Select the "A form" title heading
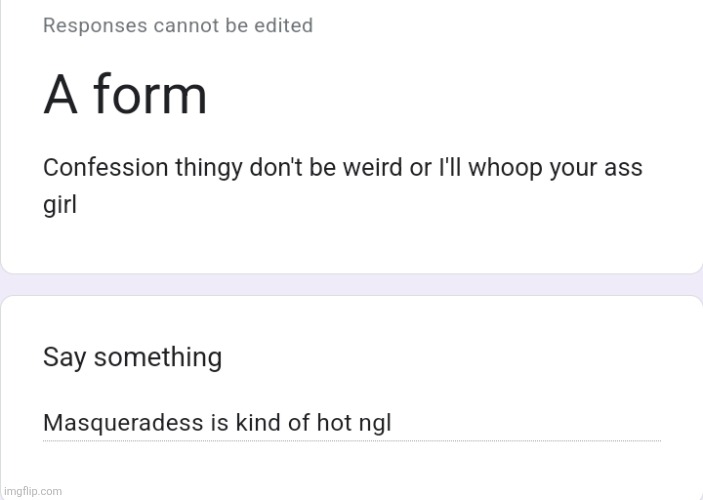 point(125,95)
